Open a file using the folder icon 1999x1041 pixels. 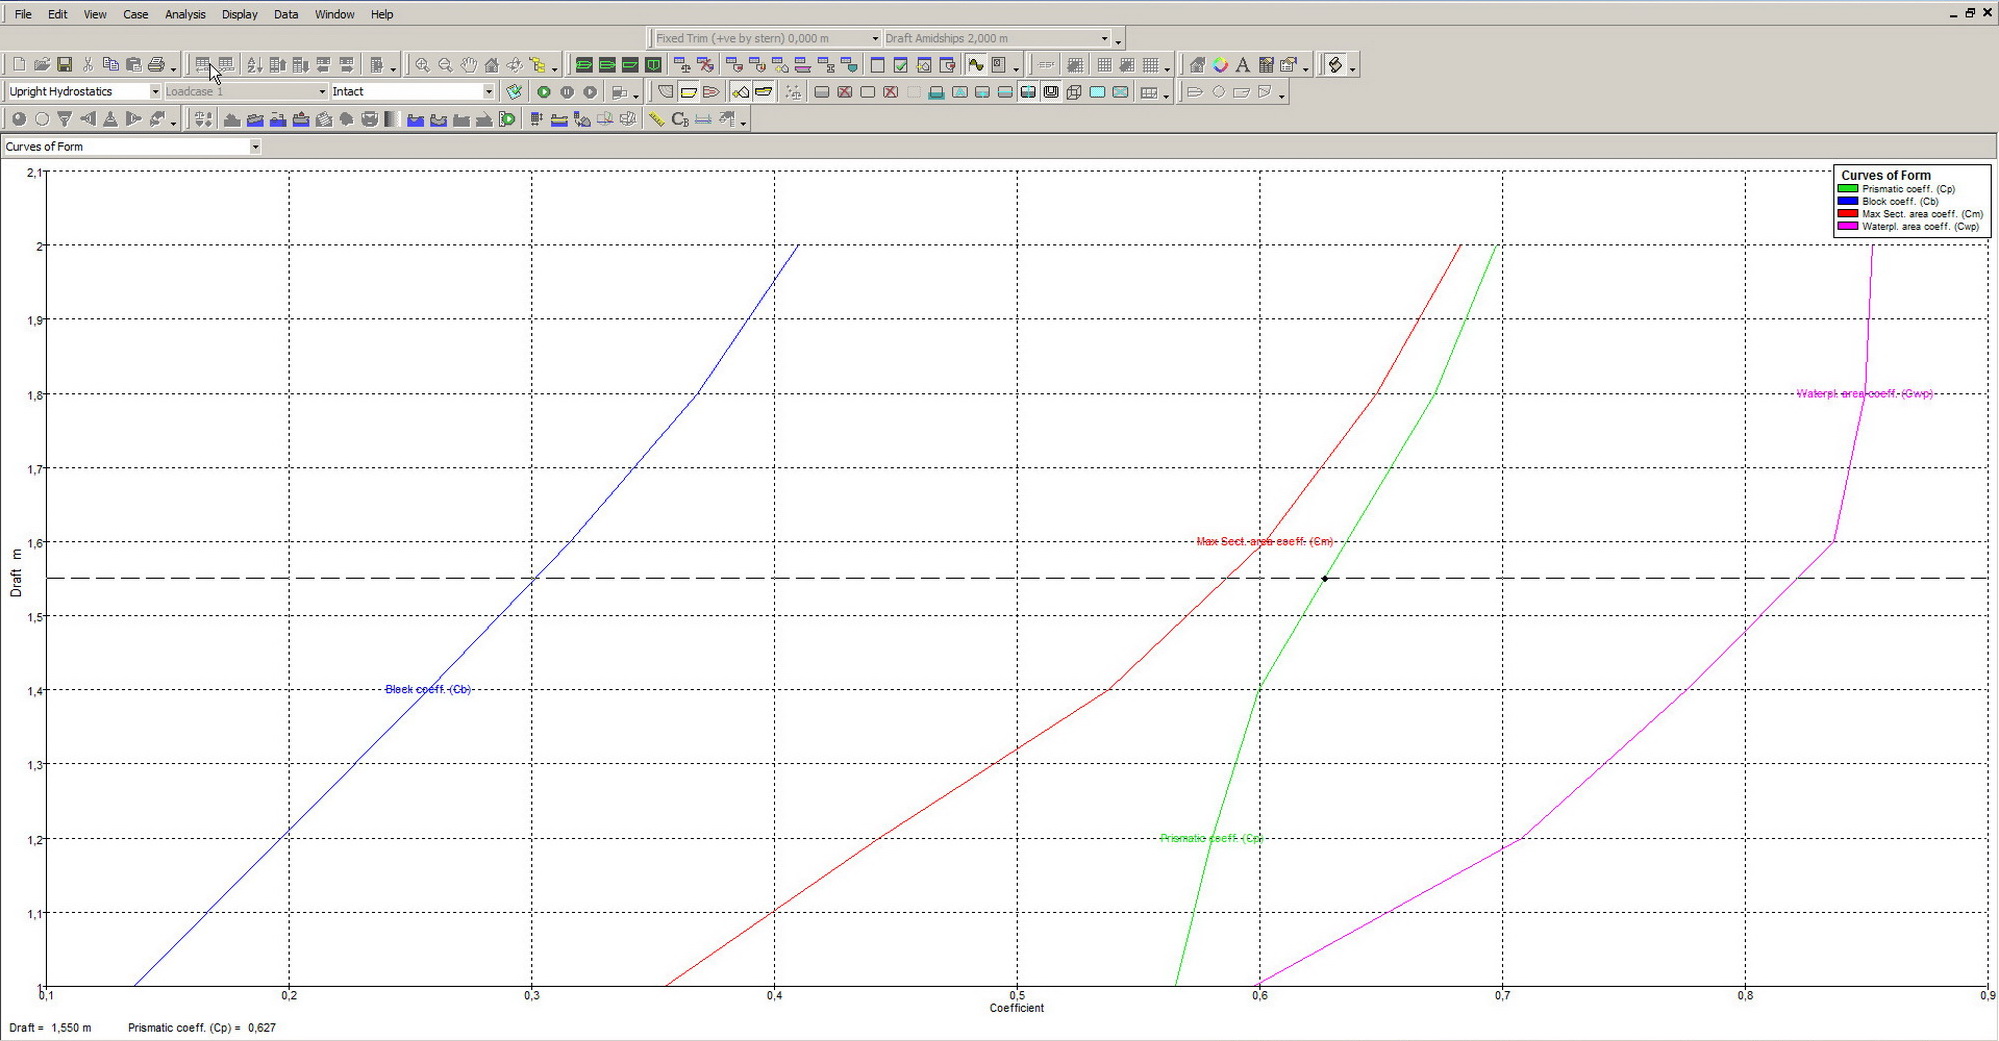coord(42,65)
